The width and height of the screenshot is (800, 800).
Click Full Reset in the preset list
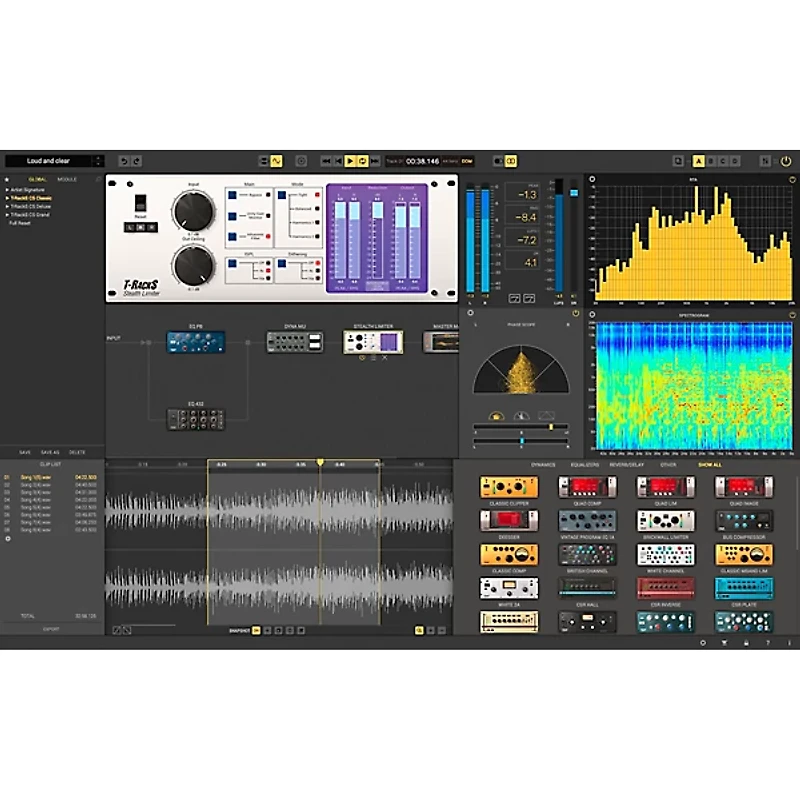pyautogui.click(x=22, y=223)
